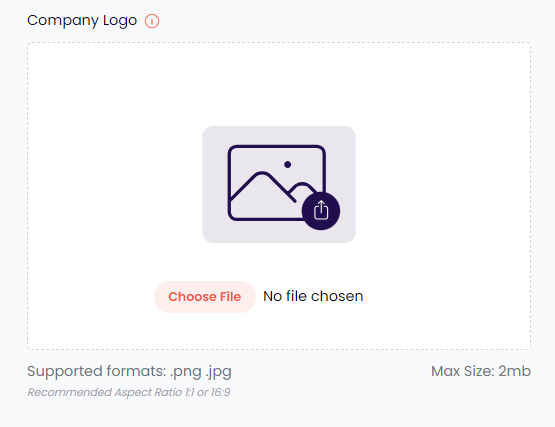Open file picker with Choose File

point(205,297)
